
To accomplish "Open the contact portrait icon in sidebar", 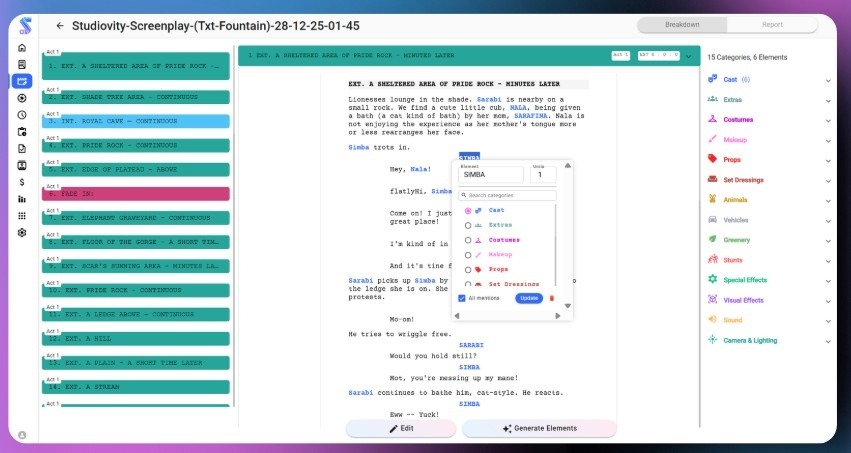I will click(x=22, y=165).
